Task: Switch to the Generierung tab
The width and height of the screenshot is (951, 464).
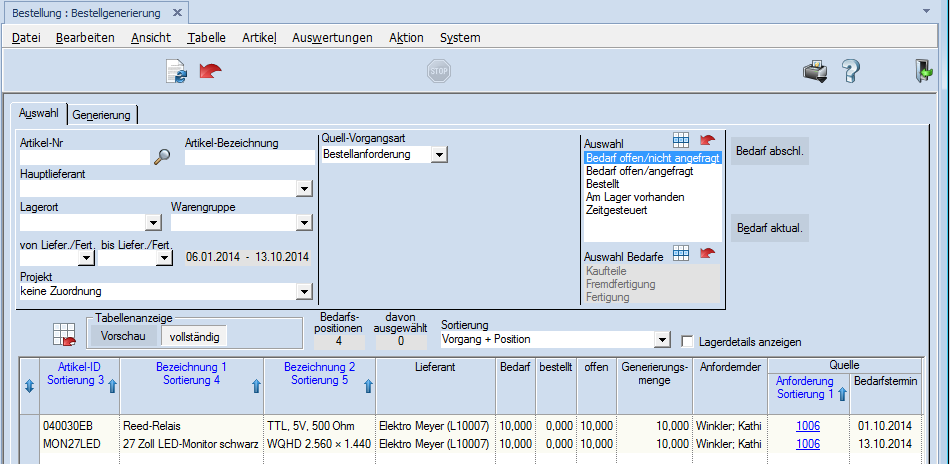Action: click(x=101, y=115)
